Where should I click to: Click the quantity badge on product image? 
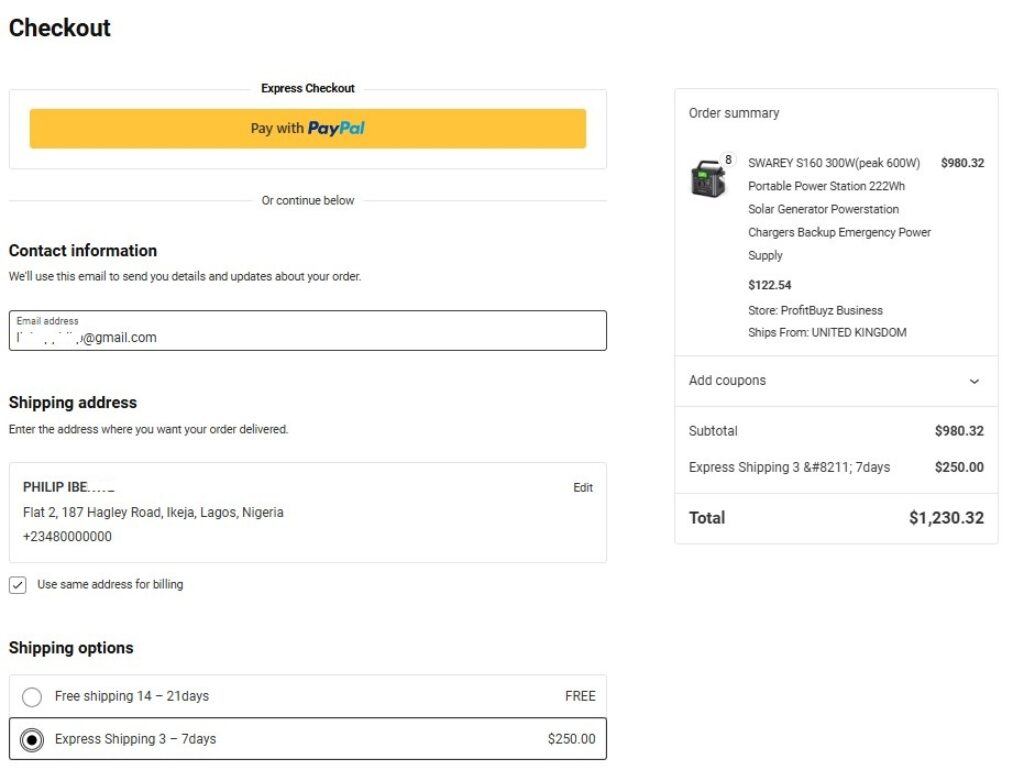click(727, 160)
